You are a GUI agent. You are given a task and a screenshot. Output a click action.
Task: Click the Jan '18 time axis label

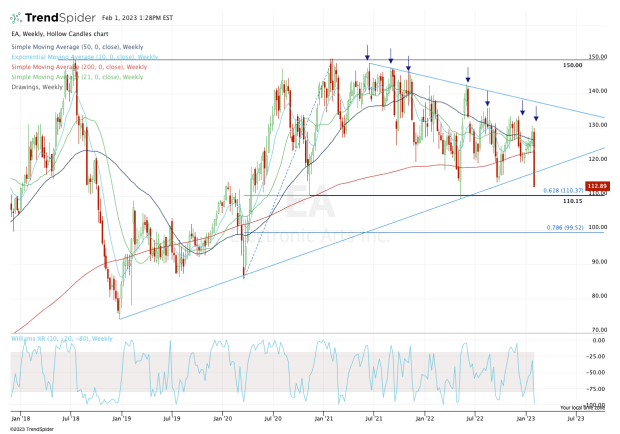(x=20, y=419)
